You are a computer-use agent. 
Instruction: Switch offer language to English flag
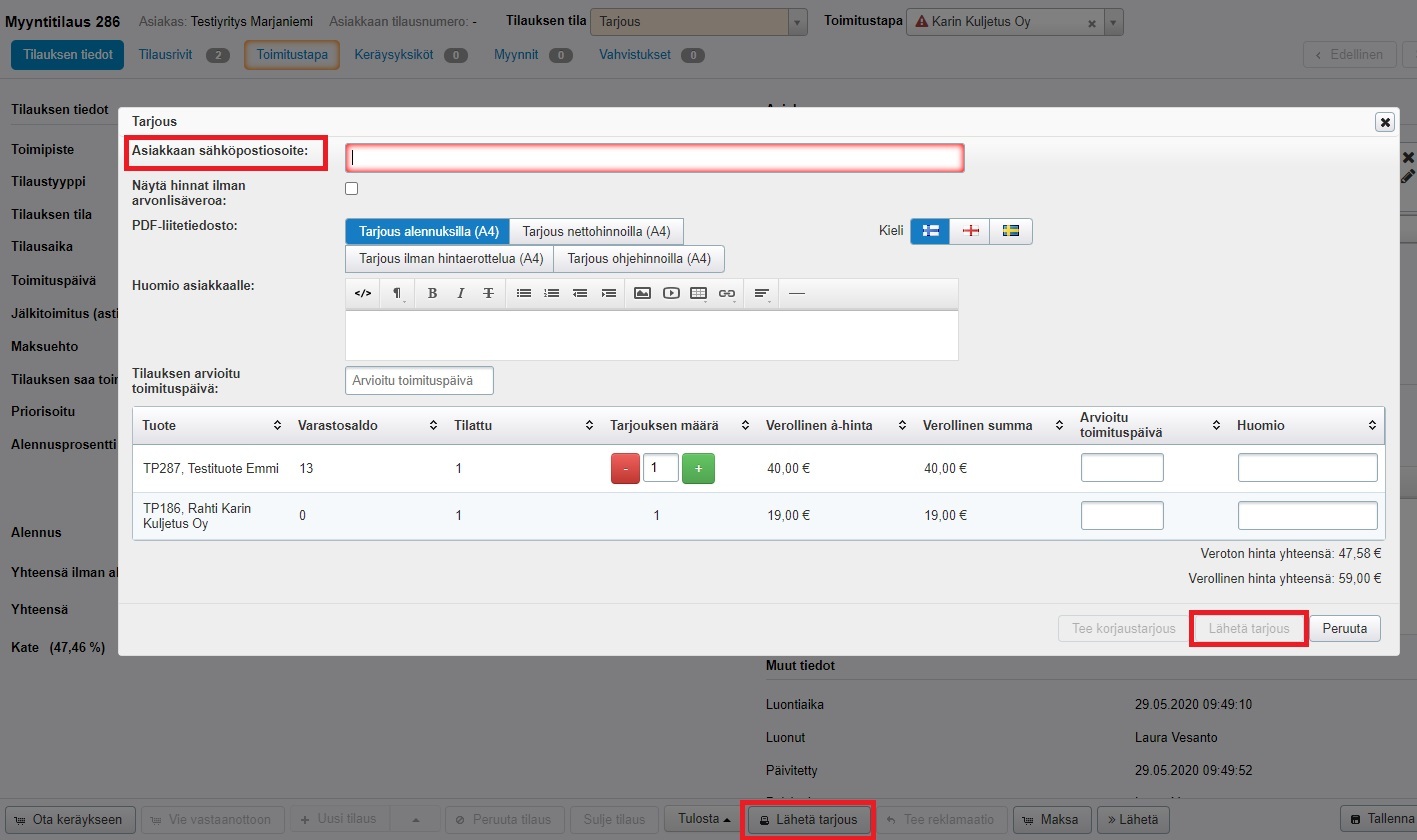point(969,231)
